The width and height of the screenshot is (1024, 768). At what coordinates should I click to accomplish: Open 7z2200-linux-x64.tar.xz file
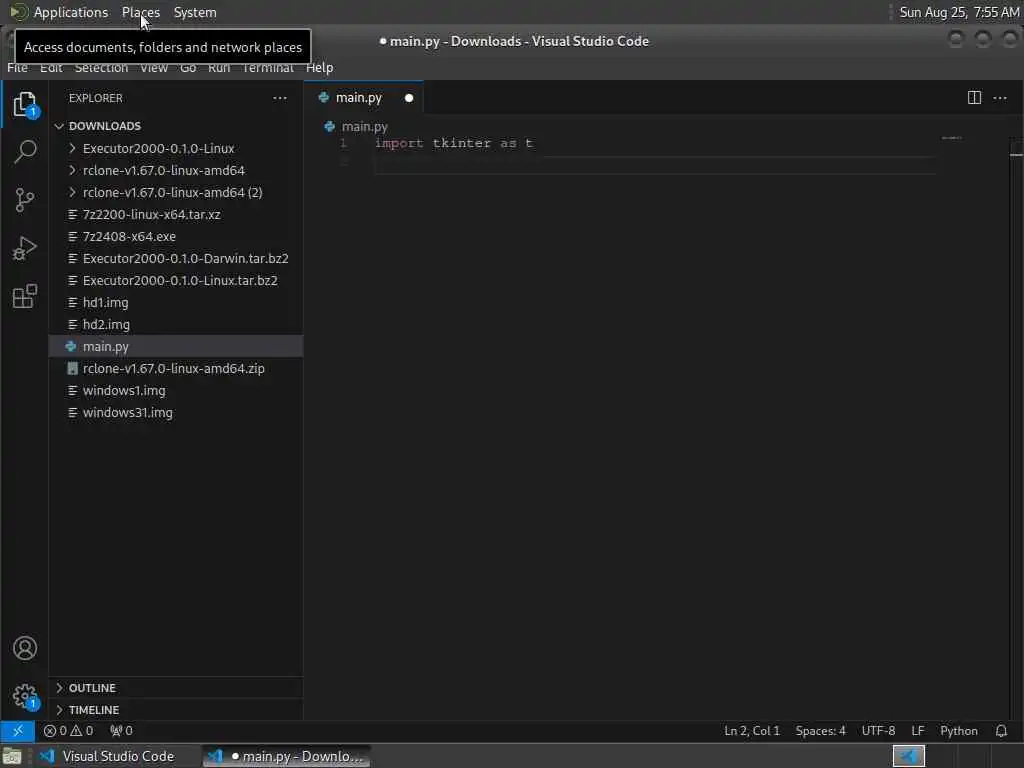[175, 214]
